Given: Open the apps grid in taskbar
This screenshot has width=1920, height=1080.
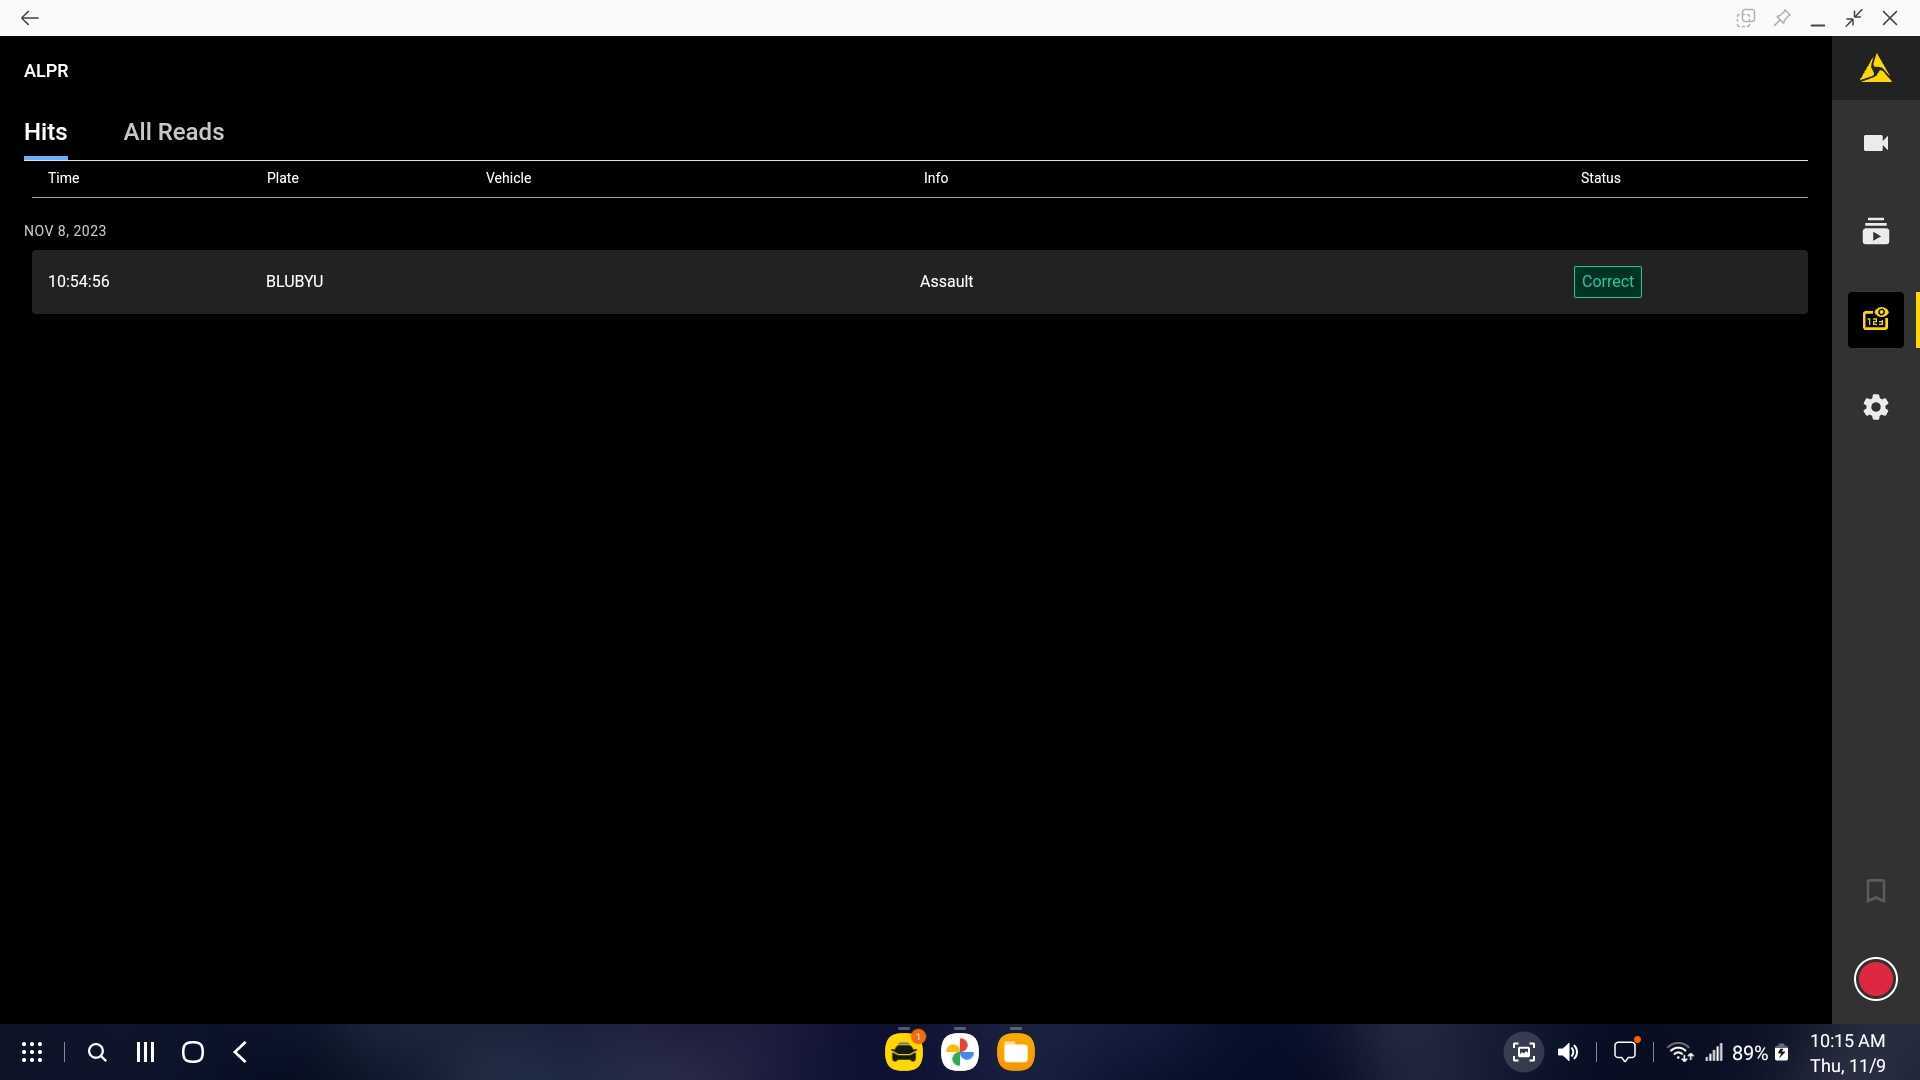Looking at the screenshot, I should pyautogui.click(x=32, y=1052).
